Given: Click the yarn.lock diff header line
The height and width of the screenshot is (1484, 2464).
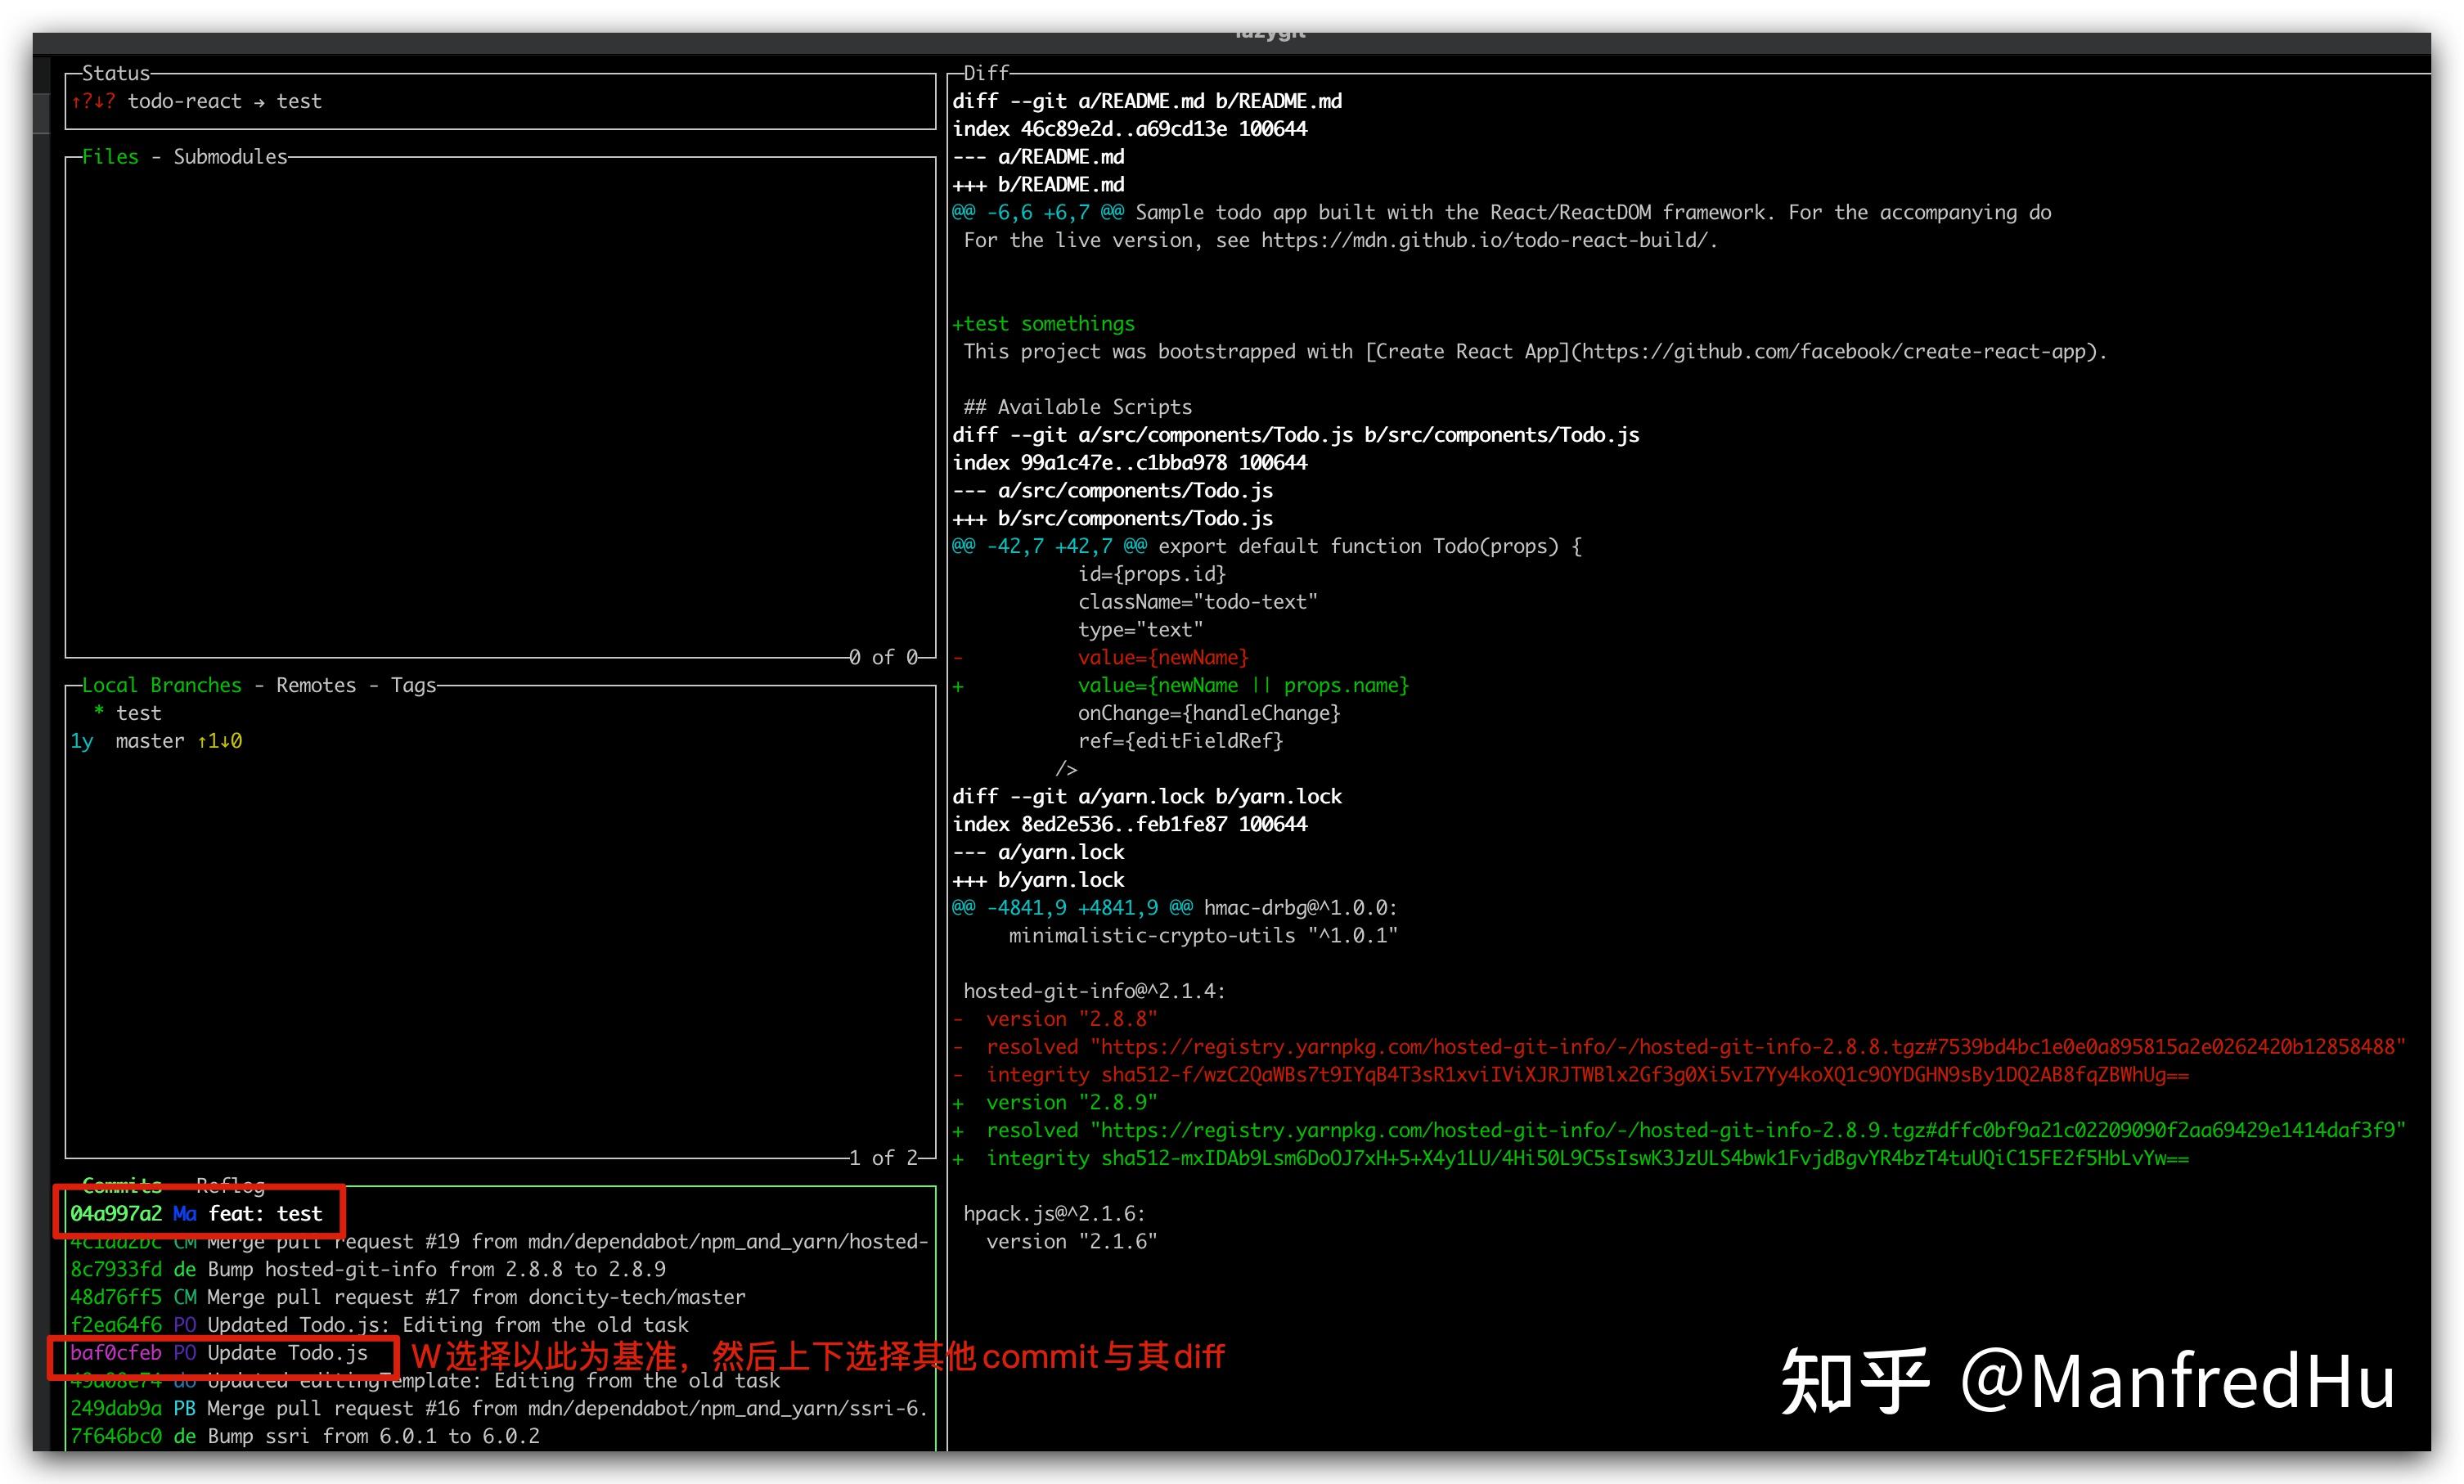Looking at the screenshot, I should pos(1147,796).
